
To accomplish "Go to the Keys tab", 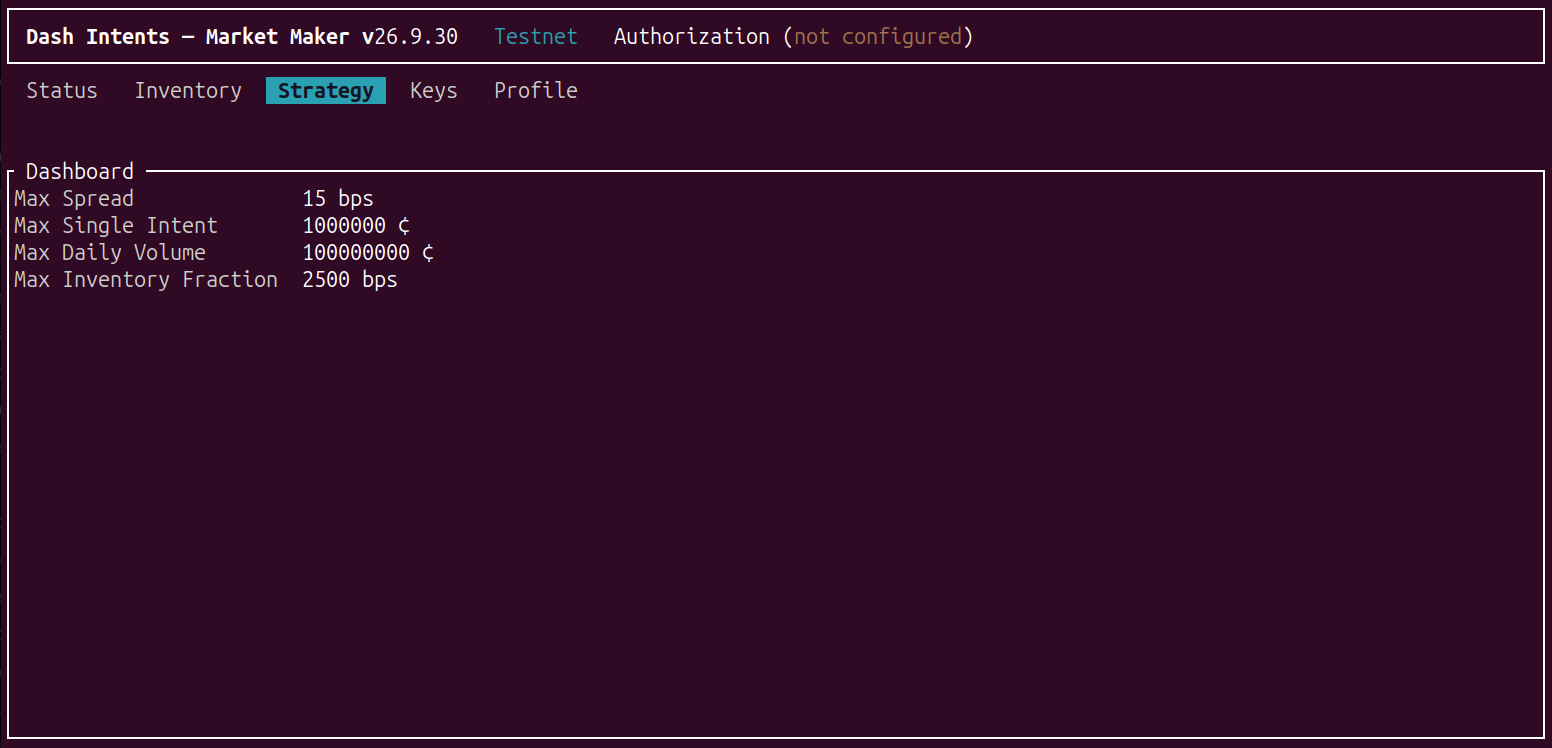I will [434, 91].
